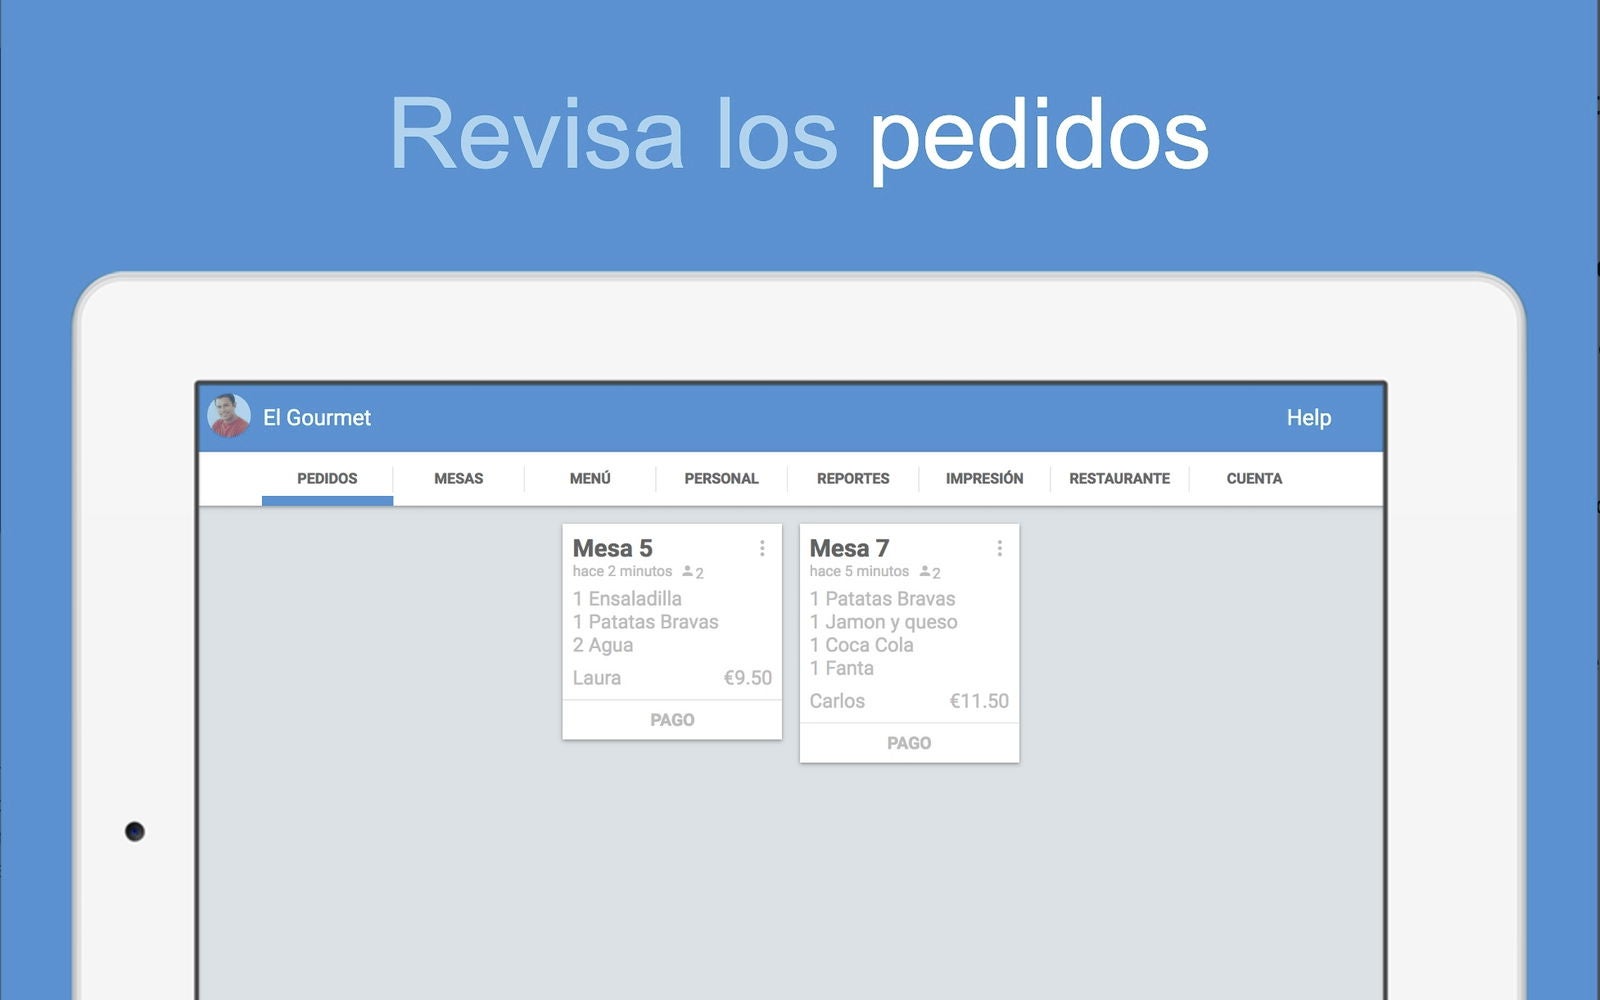
Task: Open the REPORTES section
Action: [851, 478]
